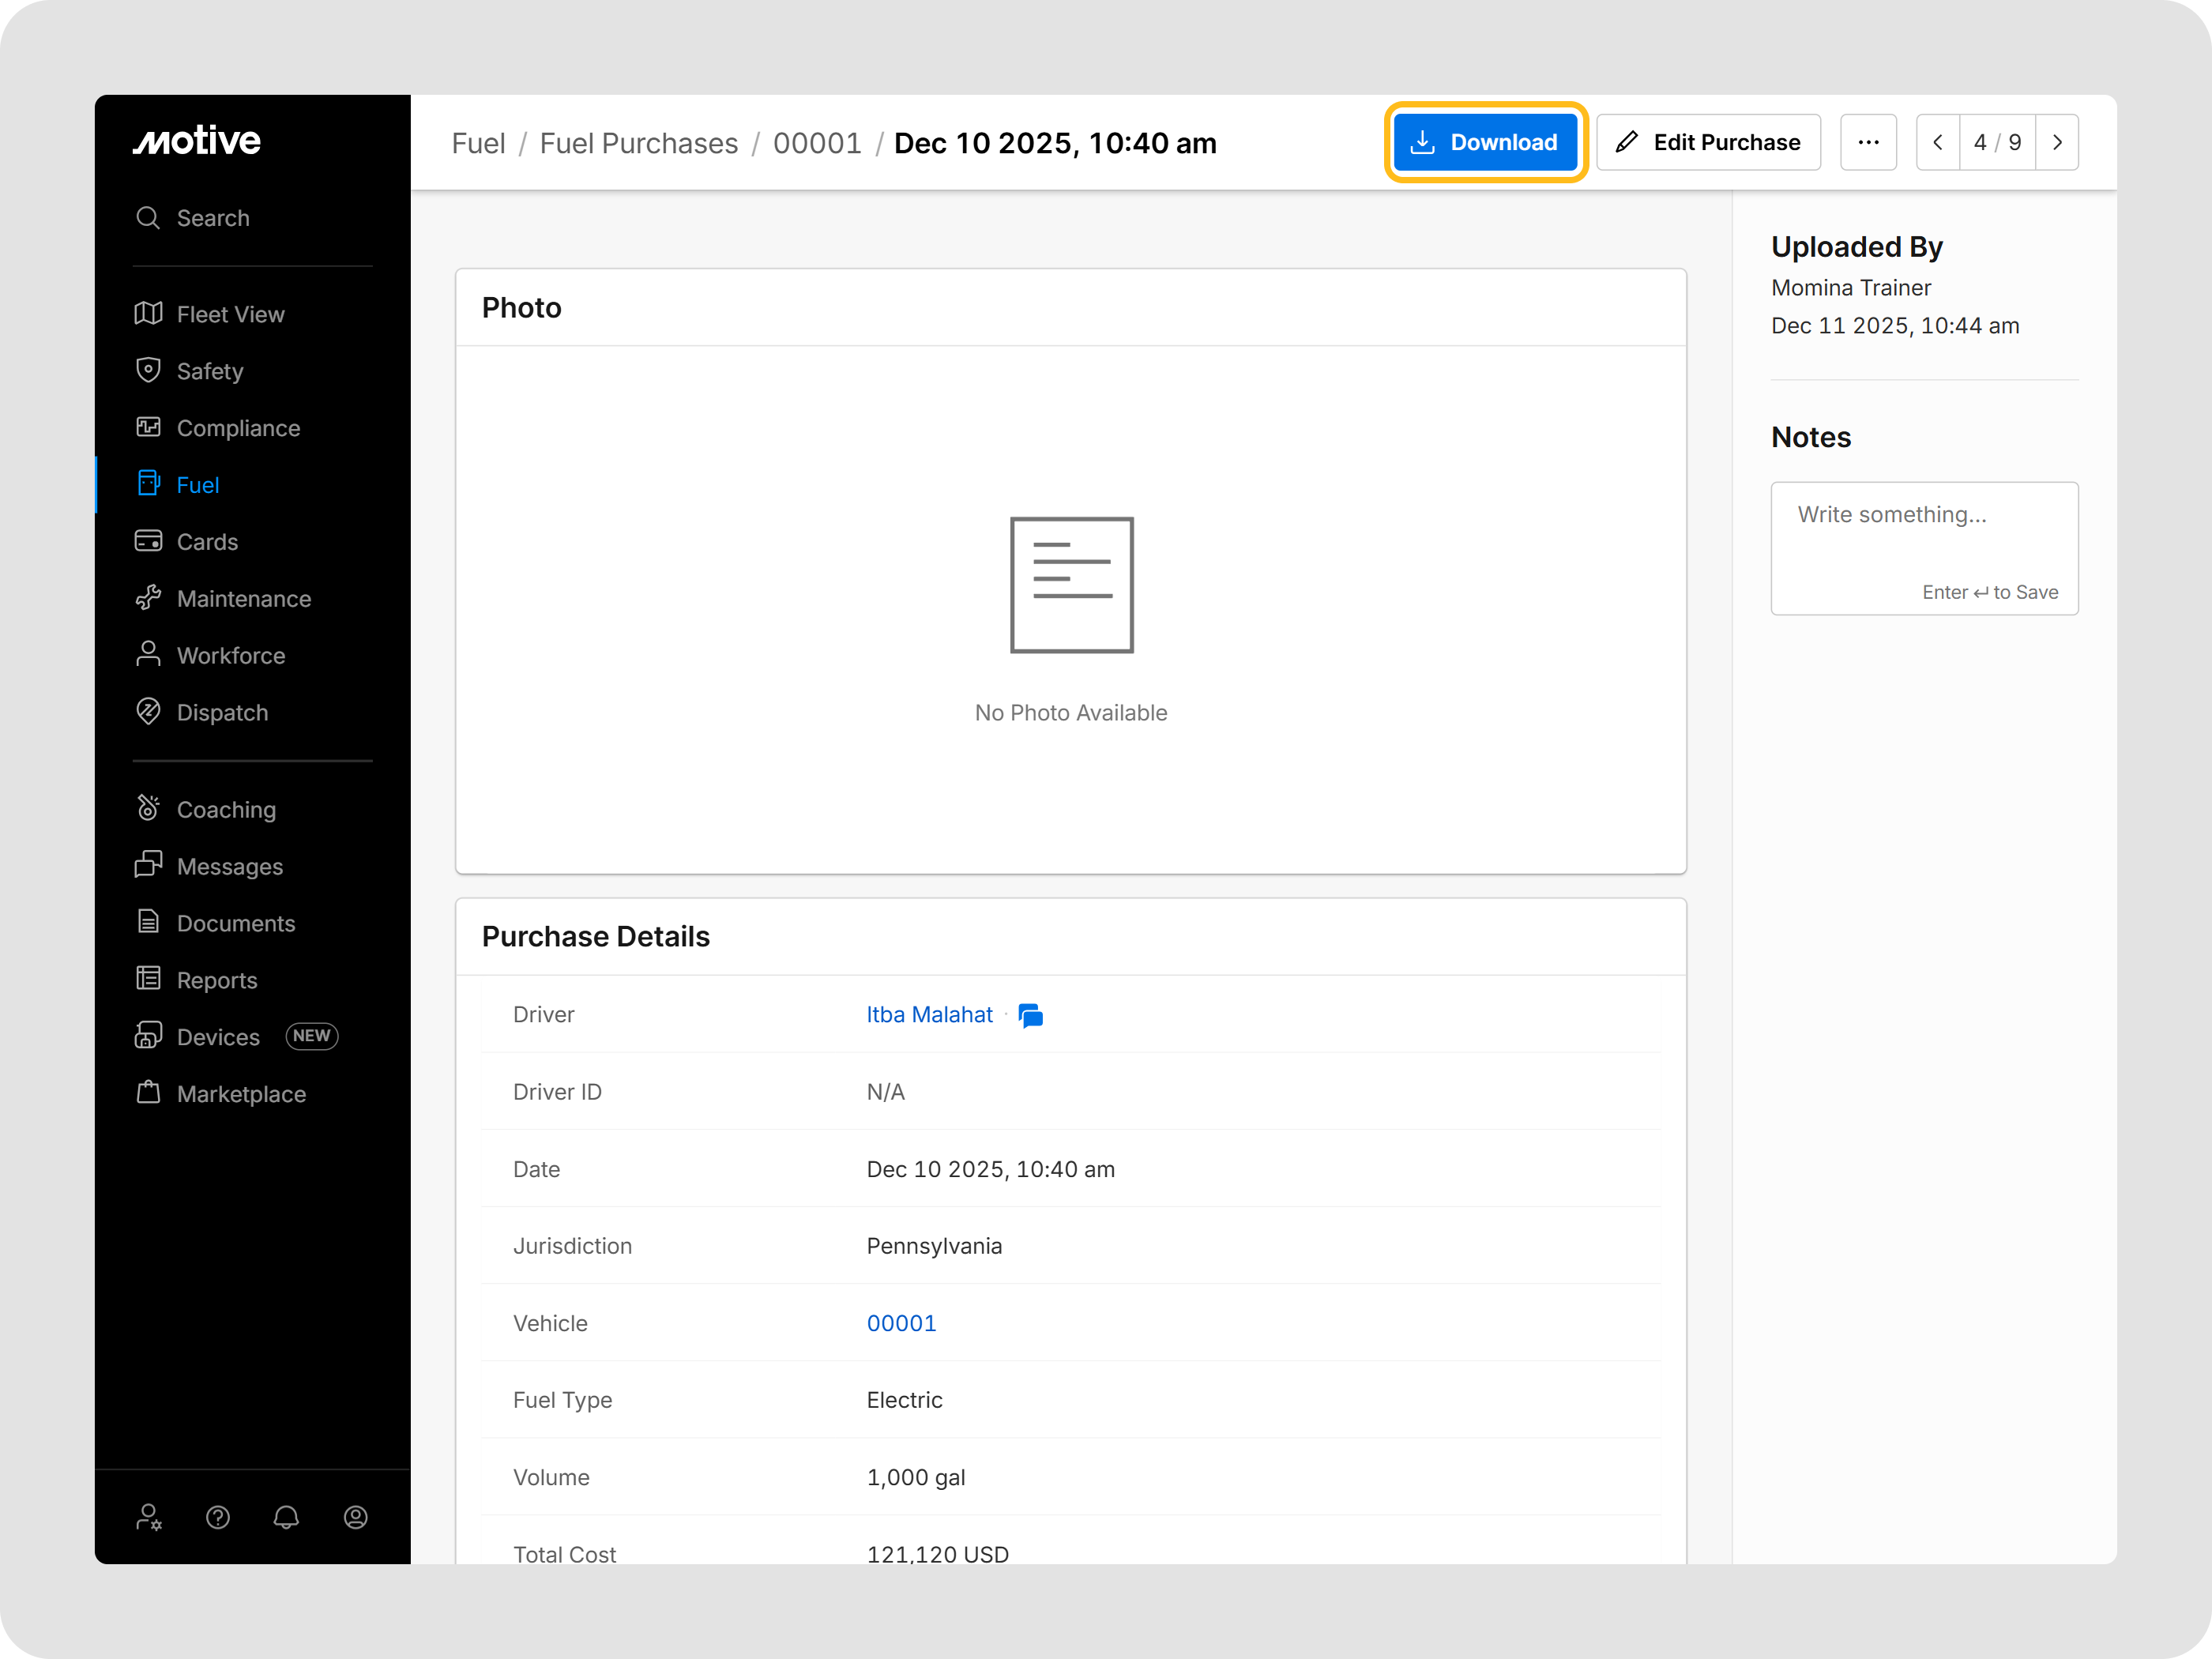Click the admin settings person-gear icon
The image size is (2212, 1659).
(149, 1517)
